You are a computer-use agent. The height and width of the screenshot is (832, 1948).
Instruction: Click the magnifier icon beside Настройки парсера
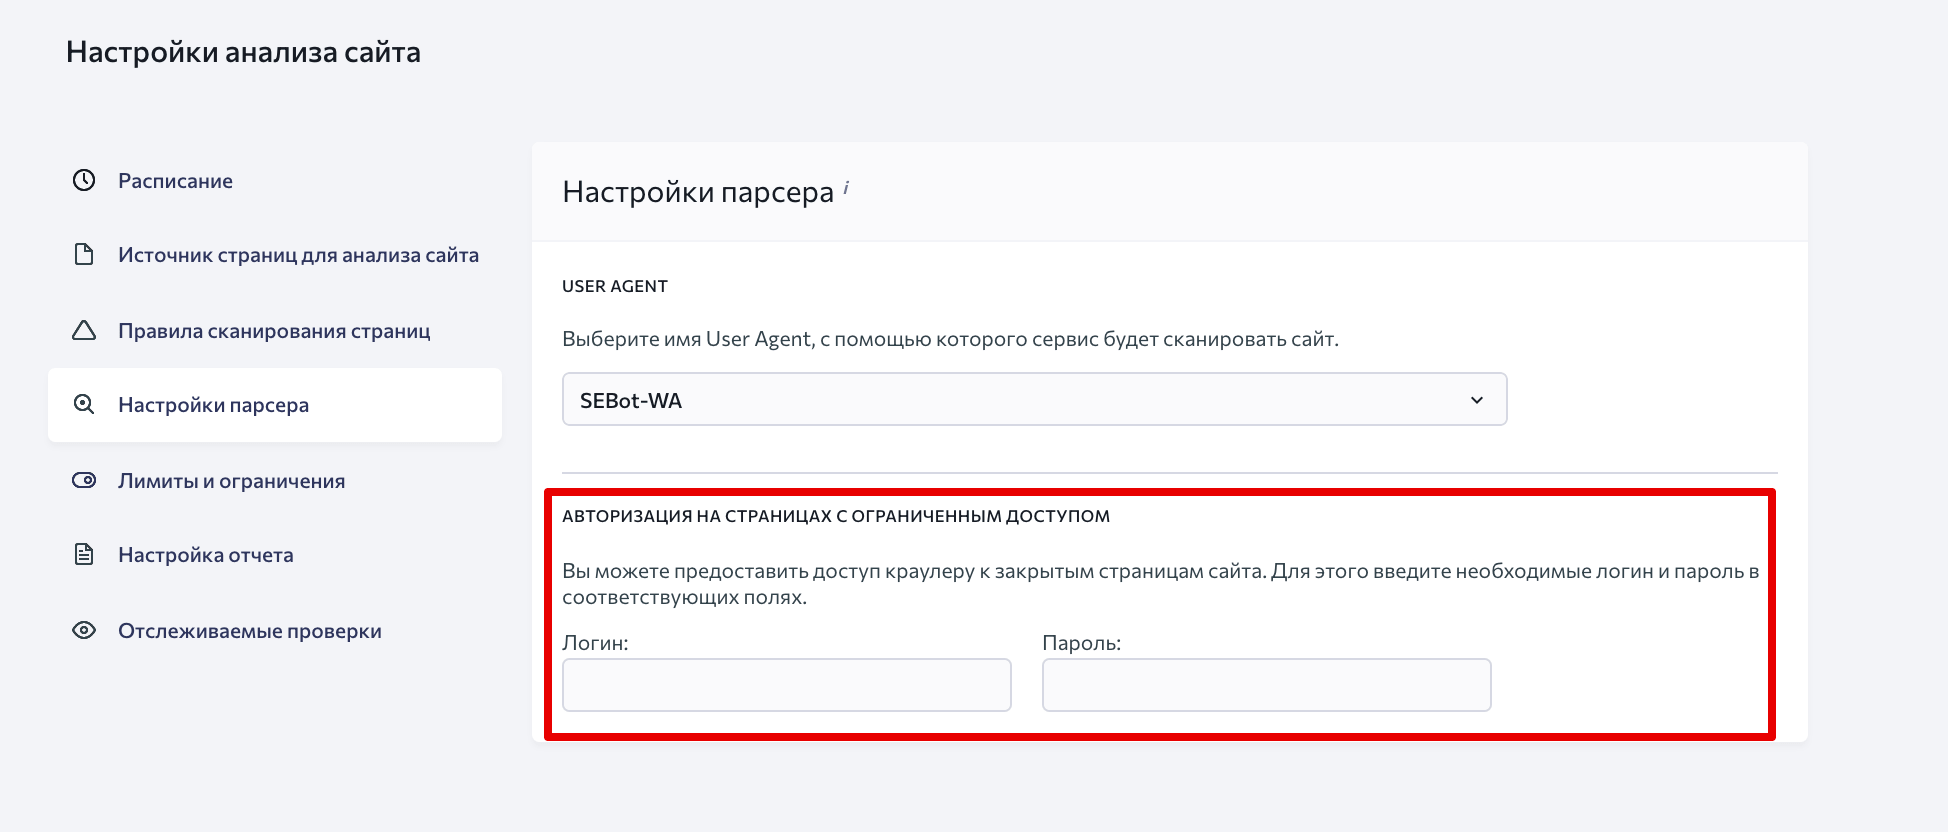coord(84,404)
